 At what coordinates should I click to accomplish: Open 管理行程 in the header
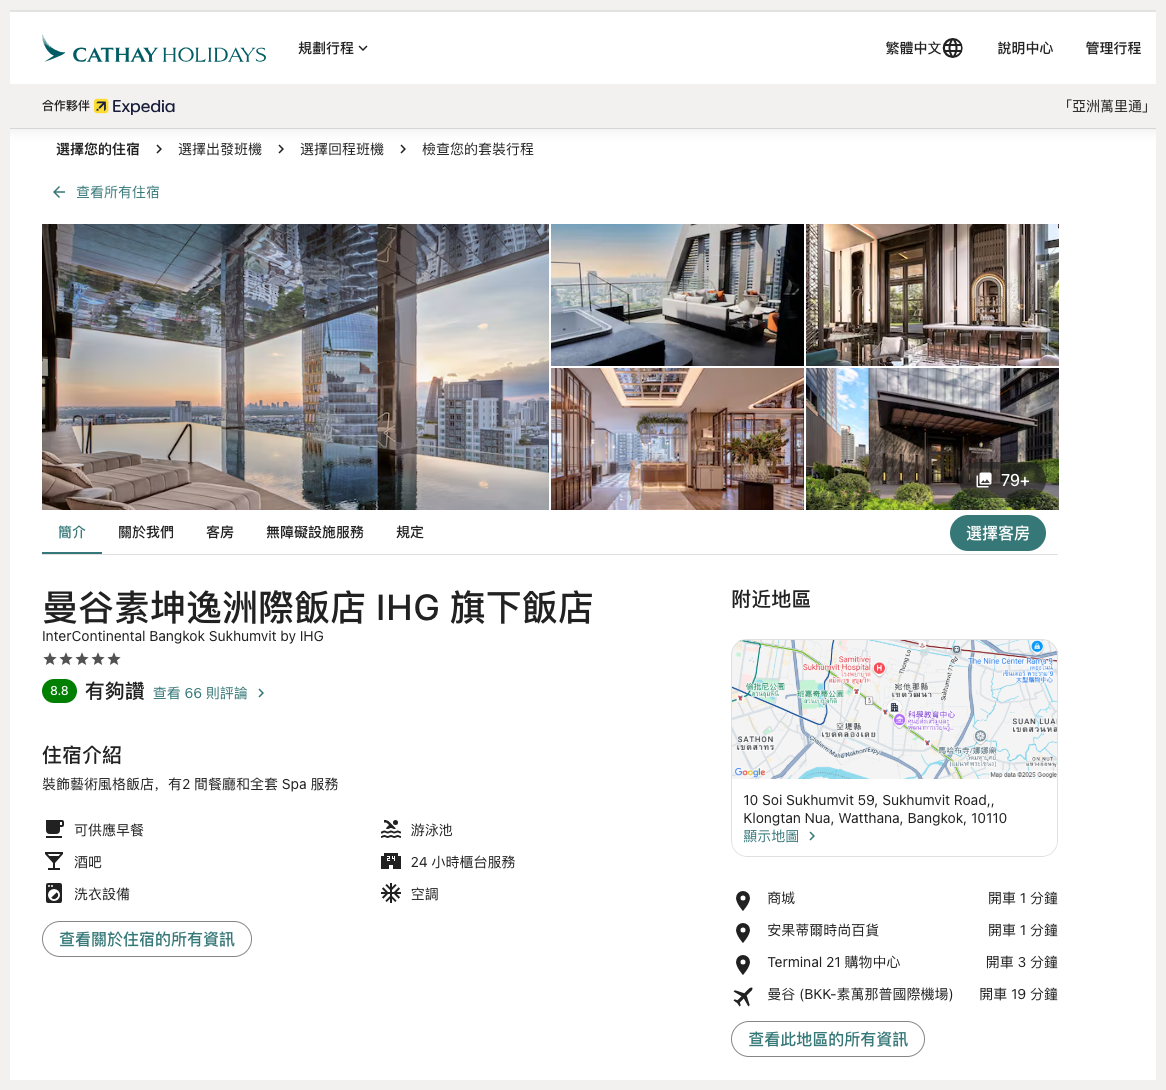1113,48
